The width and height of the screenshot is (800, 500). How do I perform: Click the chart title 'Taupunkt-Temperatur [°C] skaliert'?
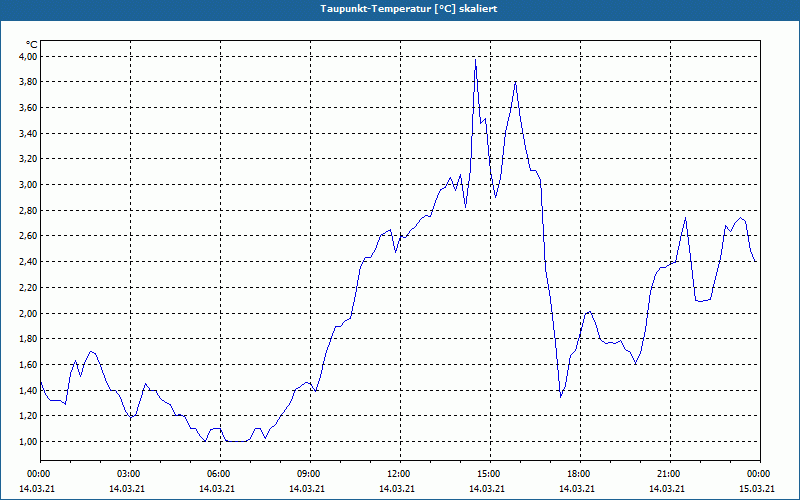[409, 9]
